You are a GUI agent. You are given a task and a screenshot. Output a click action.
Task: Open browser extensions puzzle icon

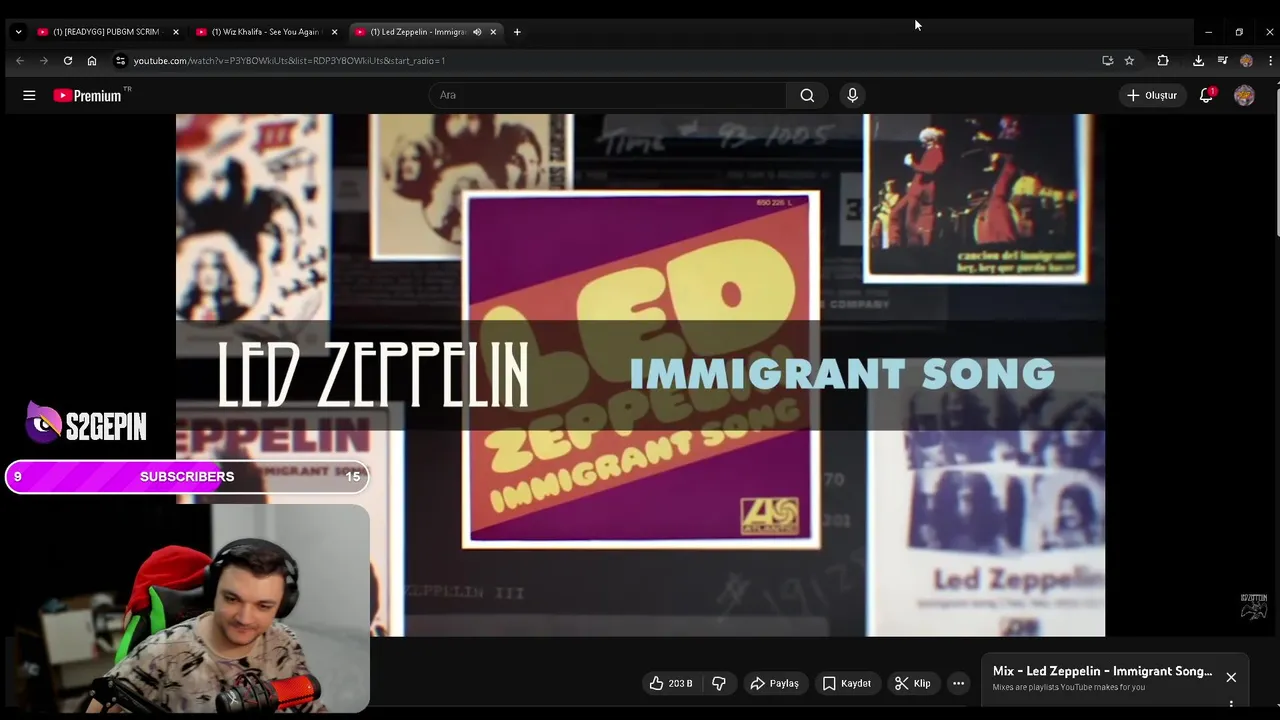click(1163, 61)
